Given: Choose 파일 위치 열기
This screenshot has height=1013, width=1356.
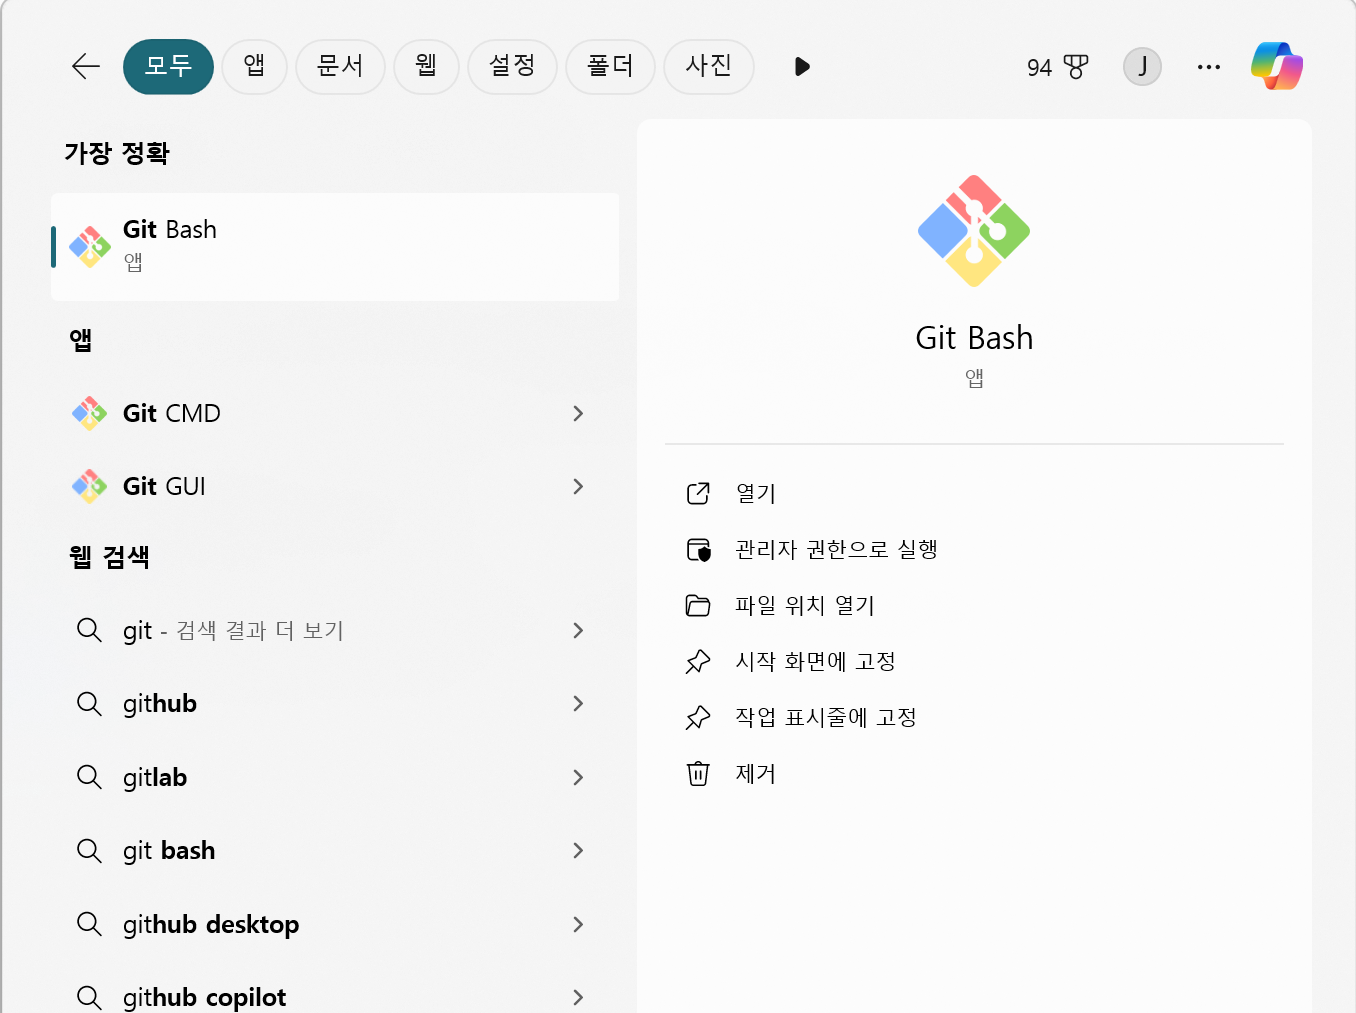Looking at the screenshot, I should 805,605.
